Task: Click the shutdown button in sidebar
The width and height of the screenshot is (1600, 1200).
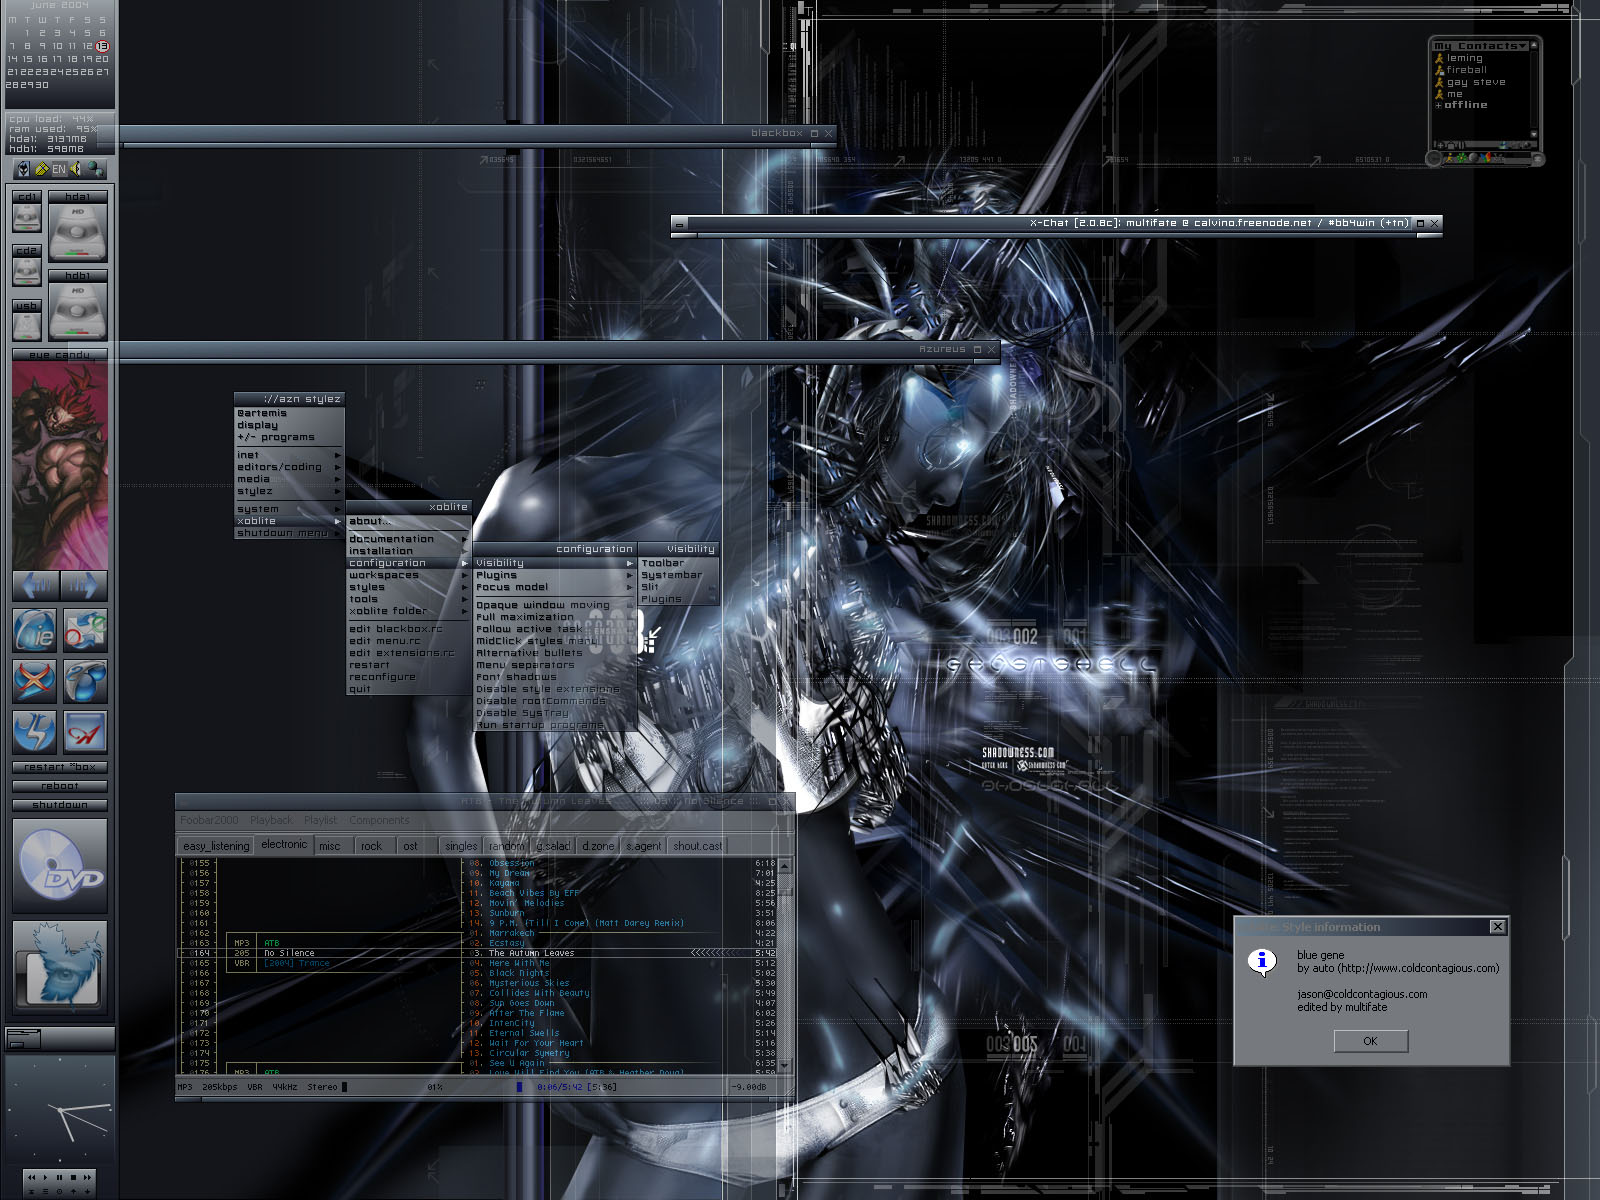Action: [x=60, y=805]
